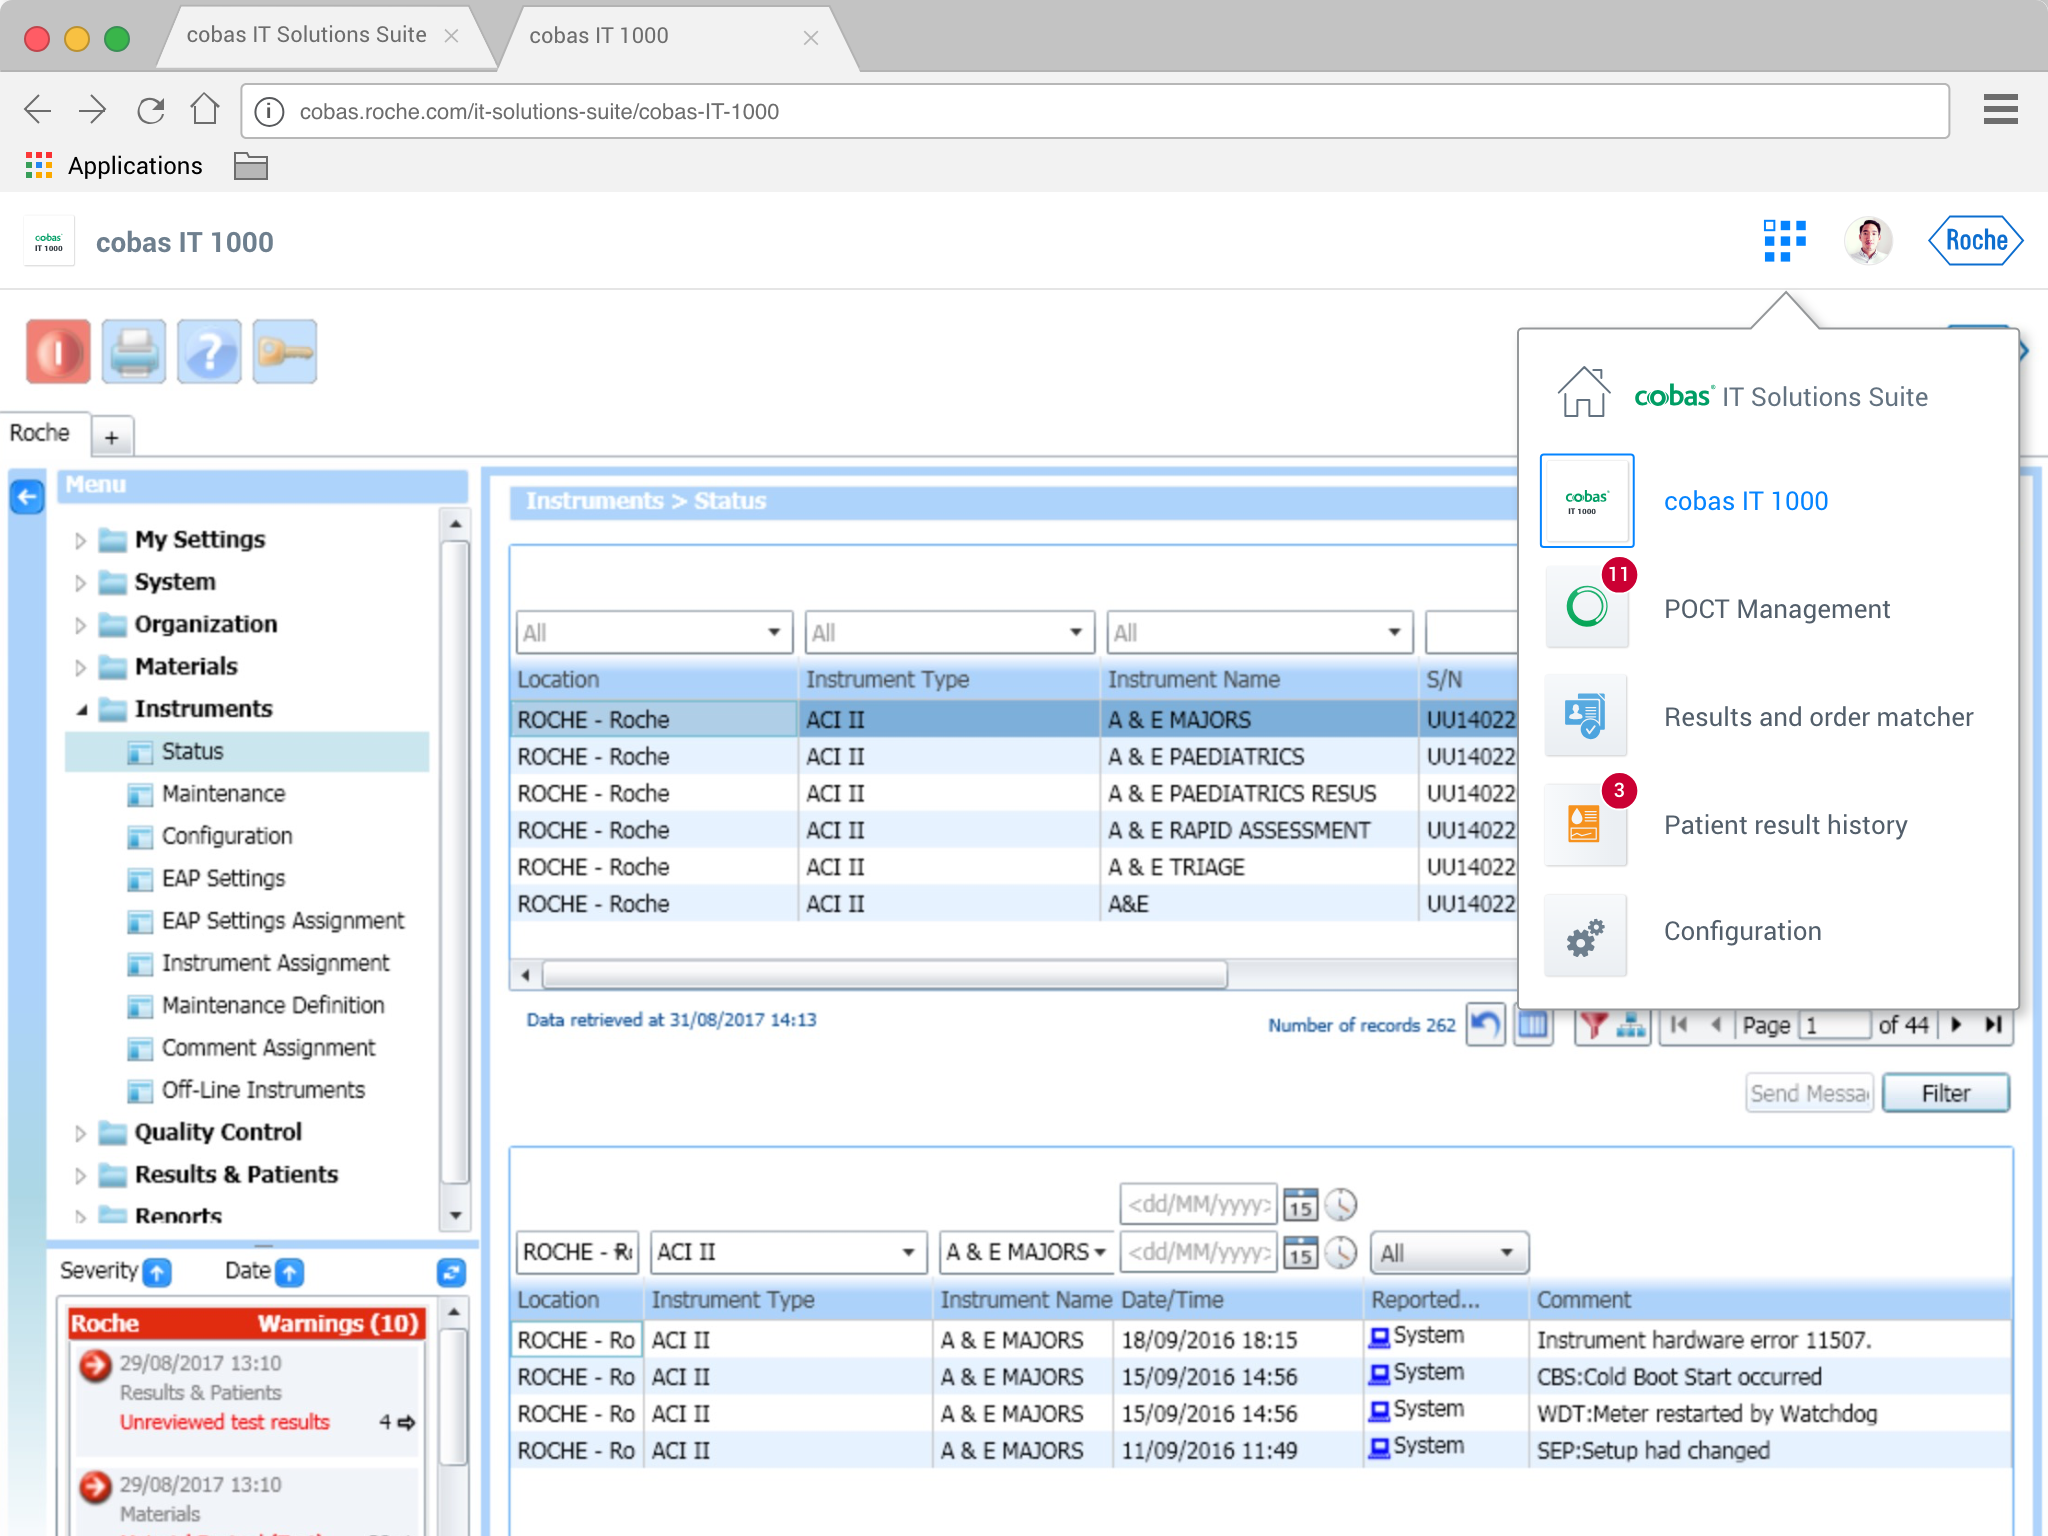Toggle Severity sort arrow
This screenshot has height=1536, width=2048.
(x=157, y=1272)
